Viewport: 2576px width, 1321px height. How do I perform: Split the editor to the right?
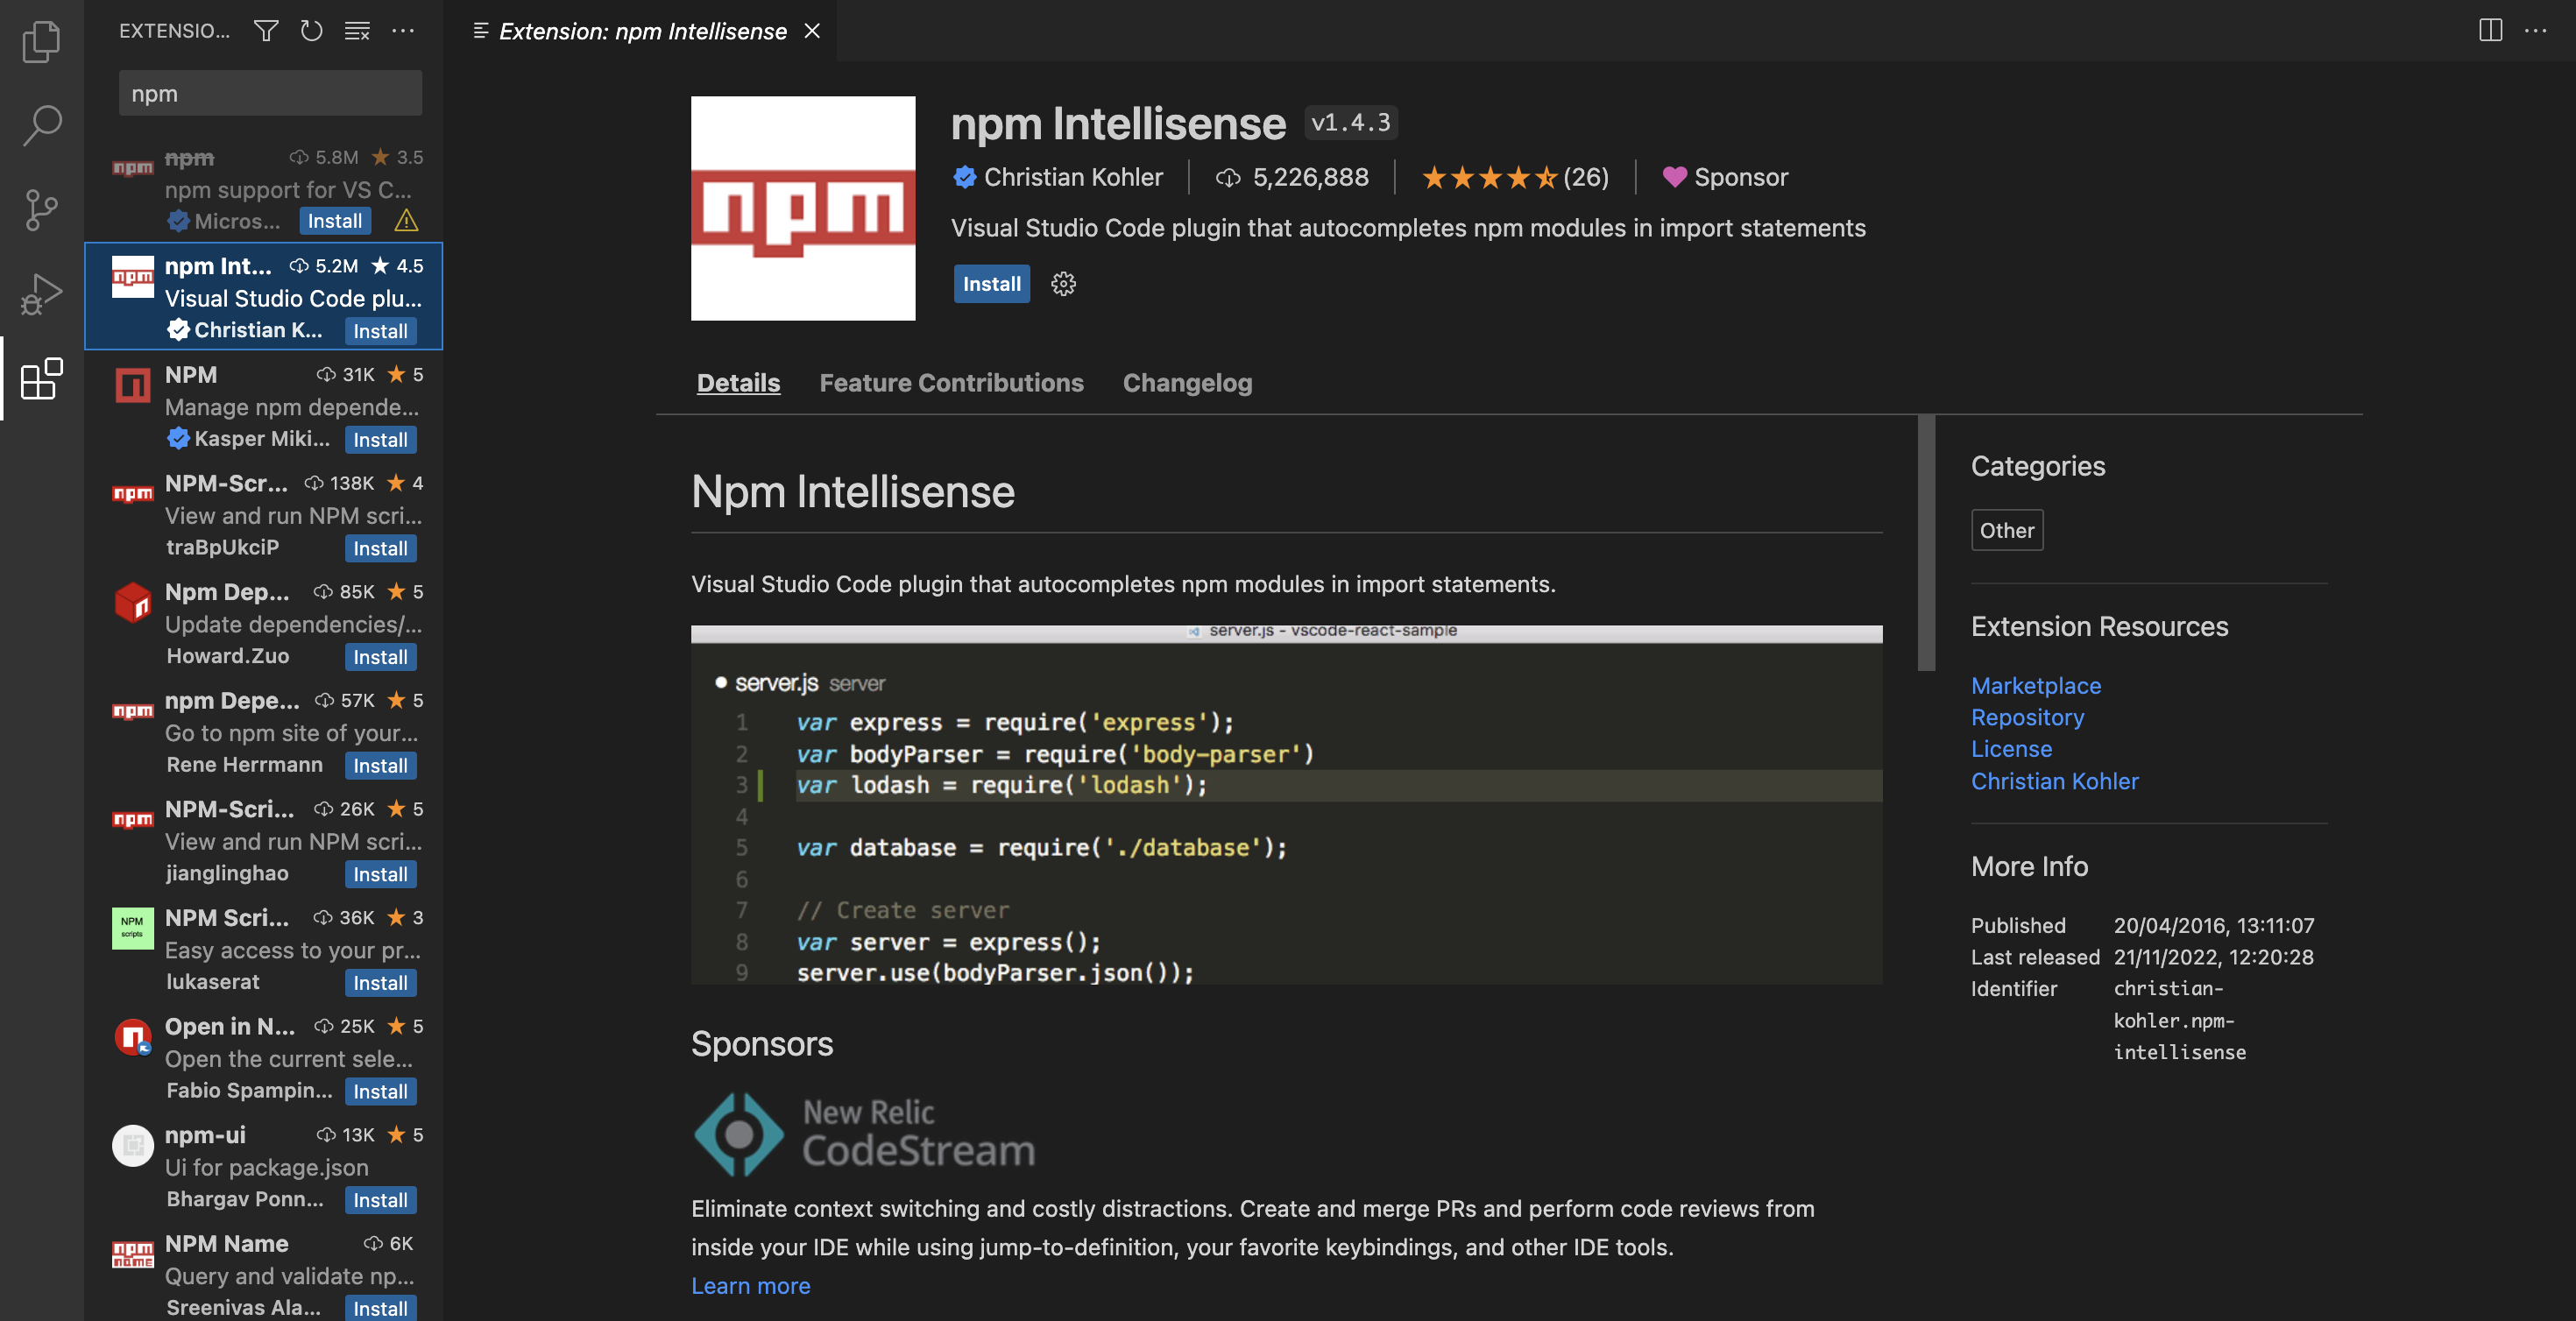point(2490,30)
